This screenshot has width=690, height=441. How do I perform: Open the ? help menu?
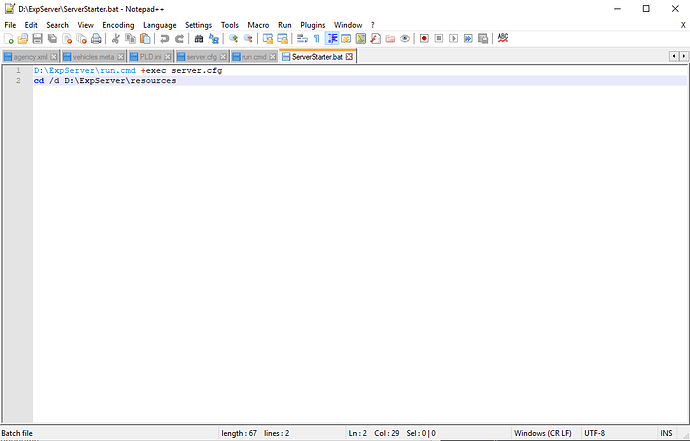(373, 25)
